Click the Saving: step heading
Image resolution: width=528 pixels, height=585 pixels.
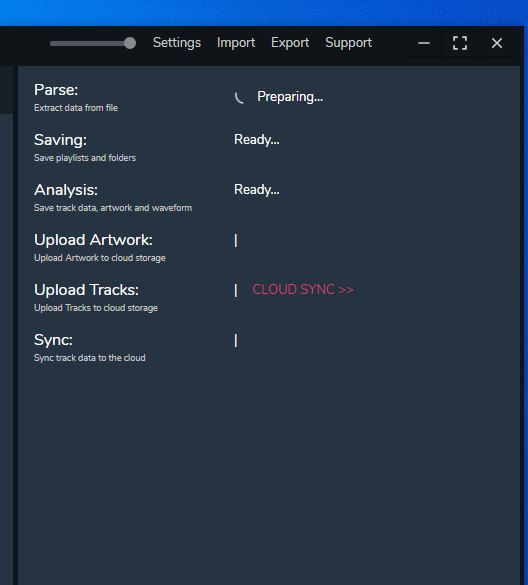coord(60,140)
